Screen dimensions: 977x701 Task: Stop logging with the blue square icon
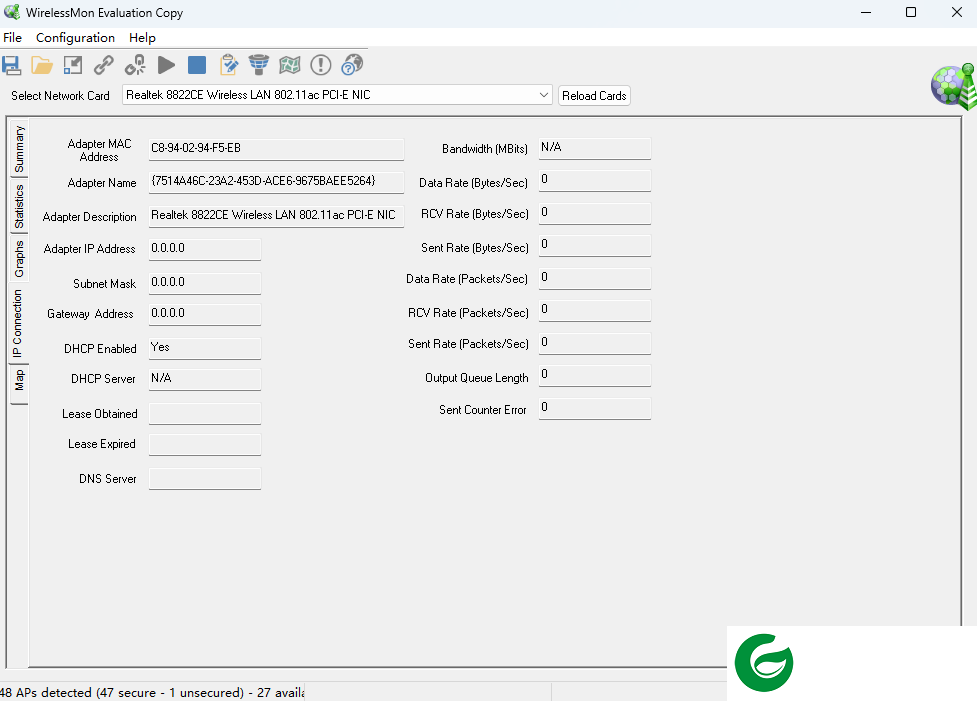click(197, 65)
